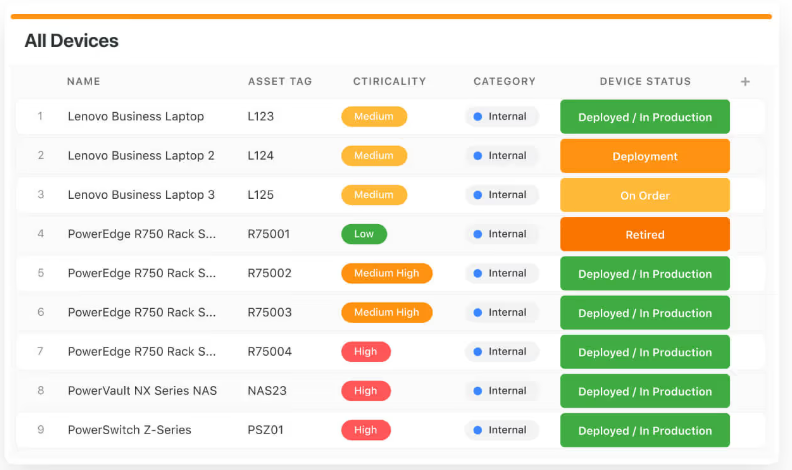Open PowerVault NX Series NAS name
Viewport: 792px width, 470px height.
142,391
